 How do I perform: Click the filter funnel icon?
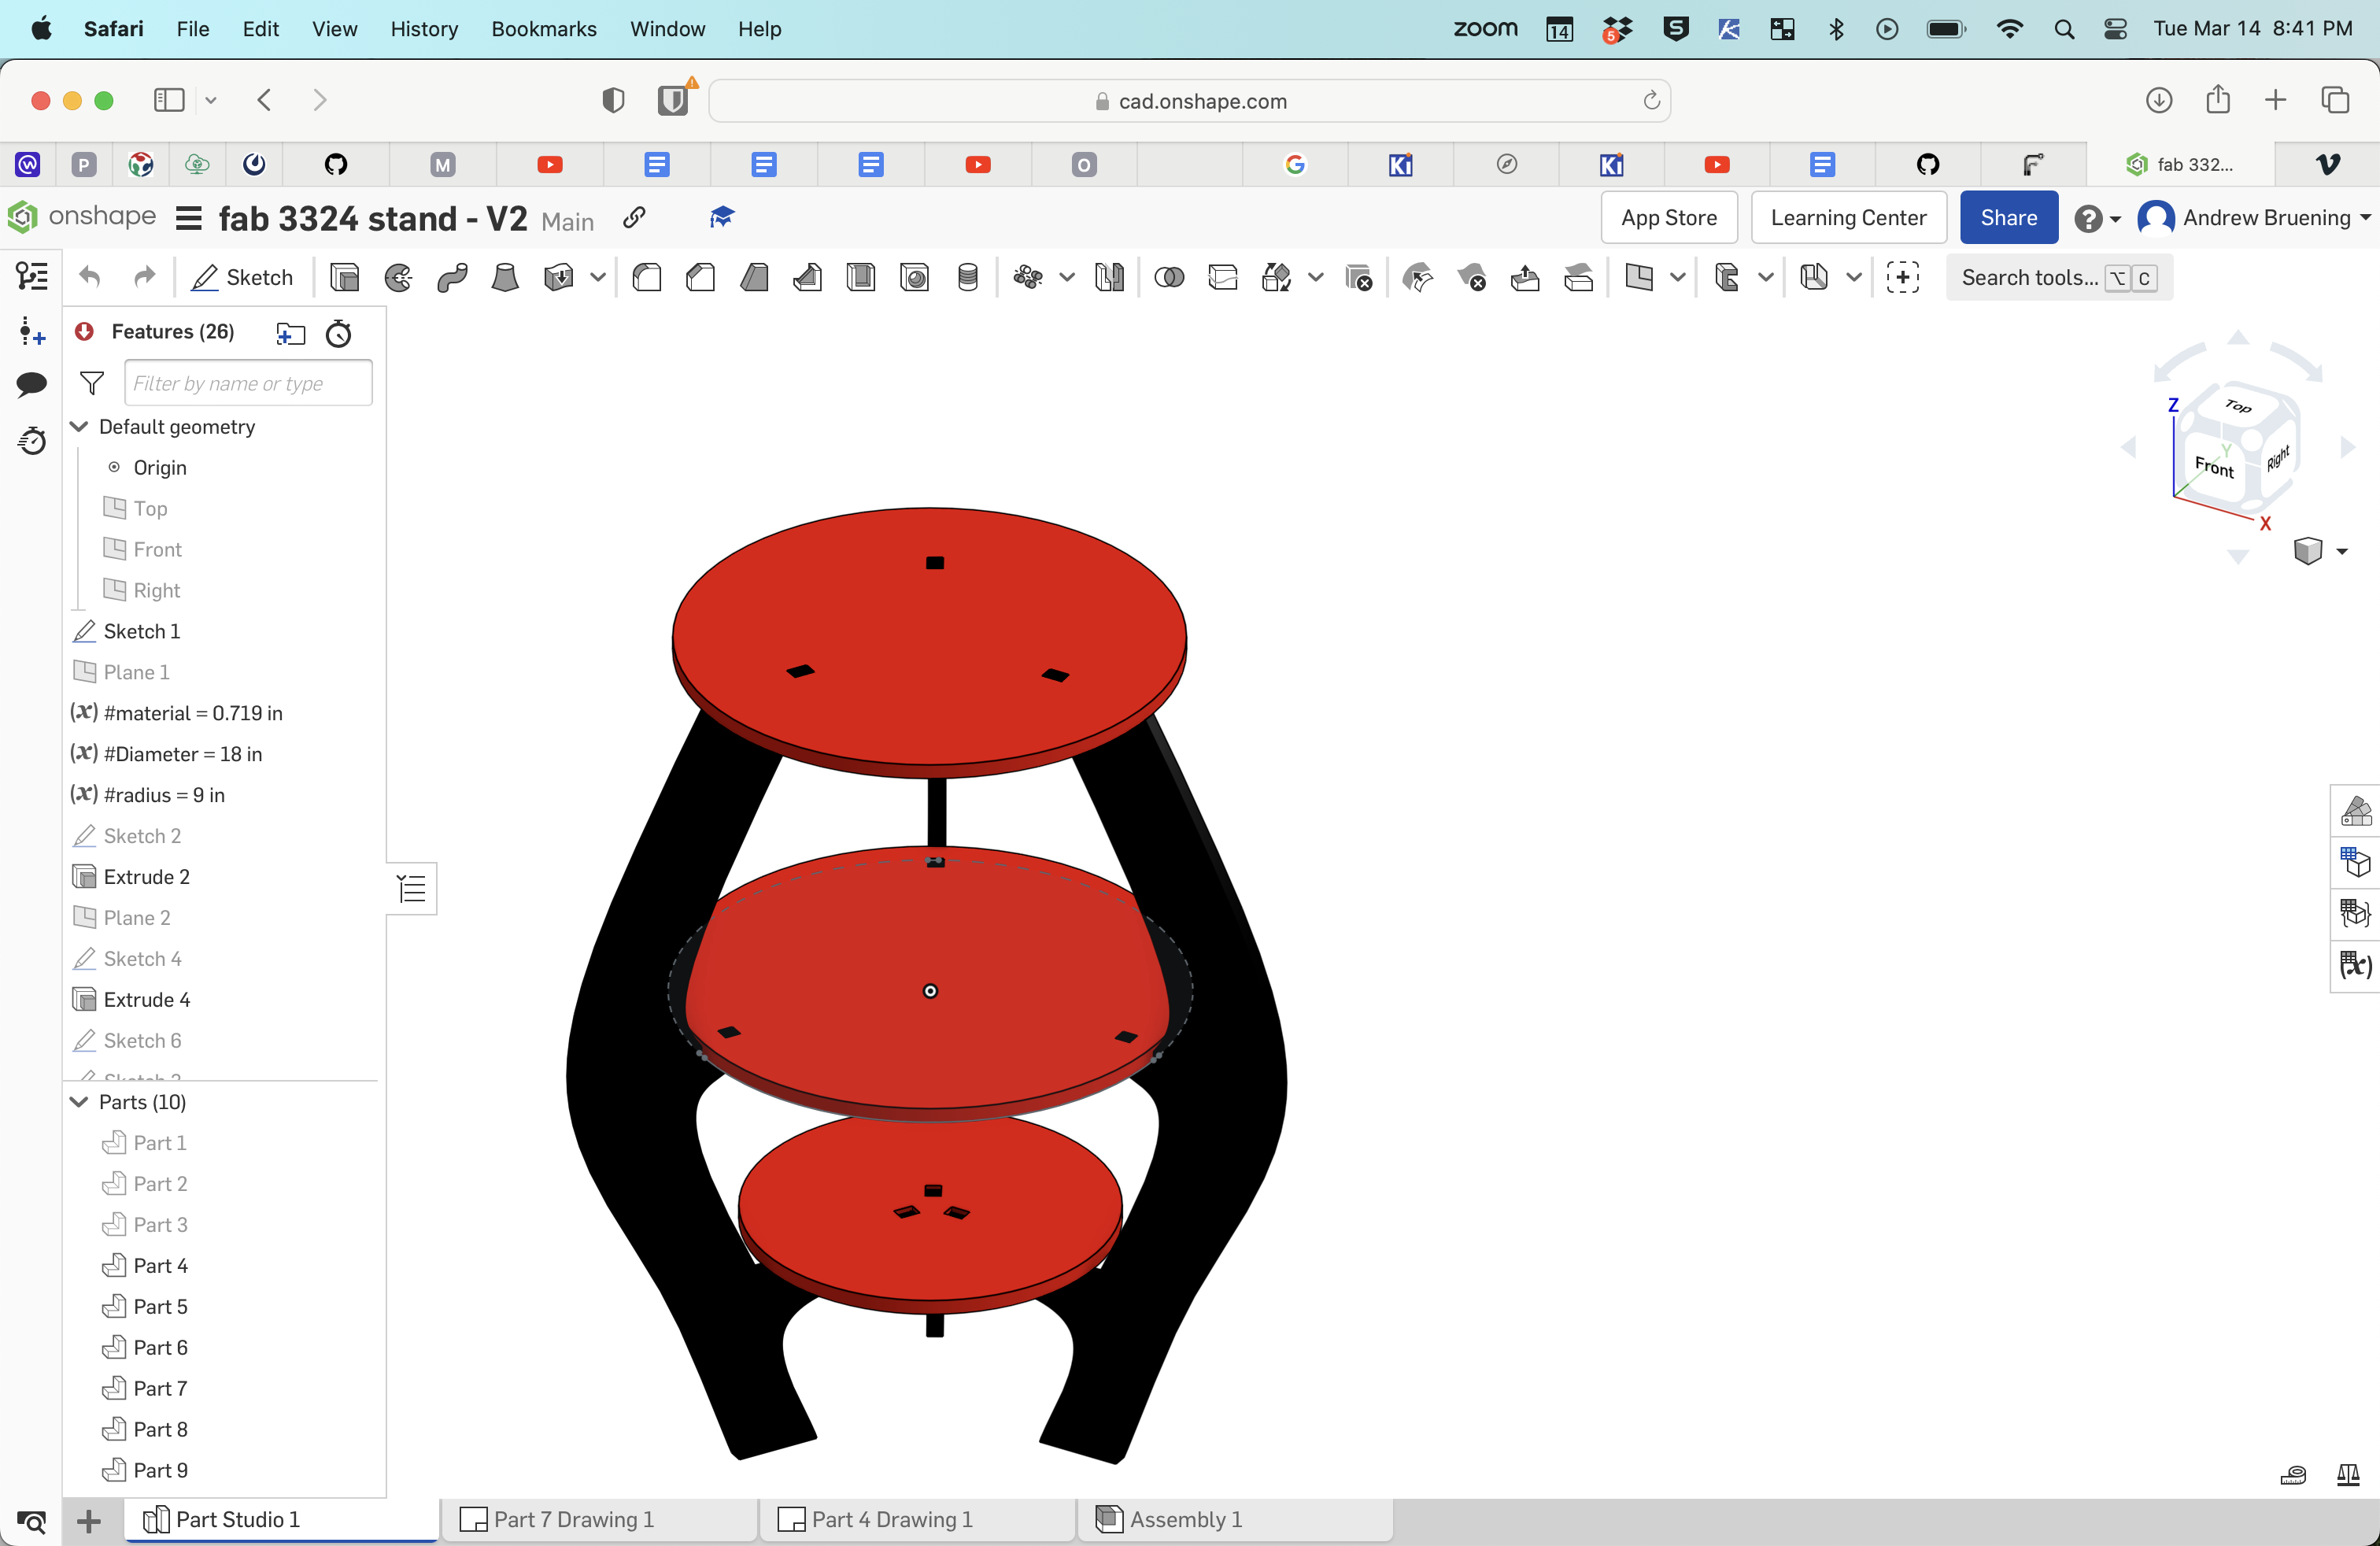click(92, 383)
